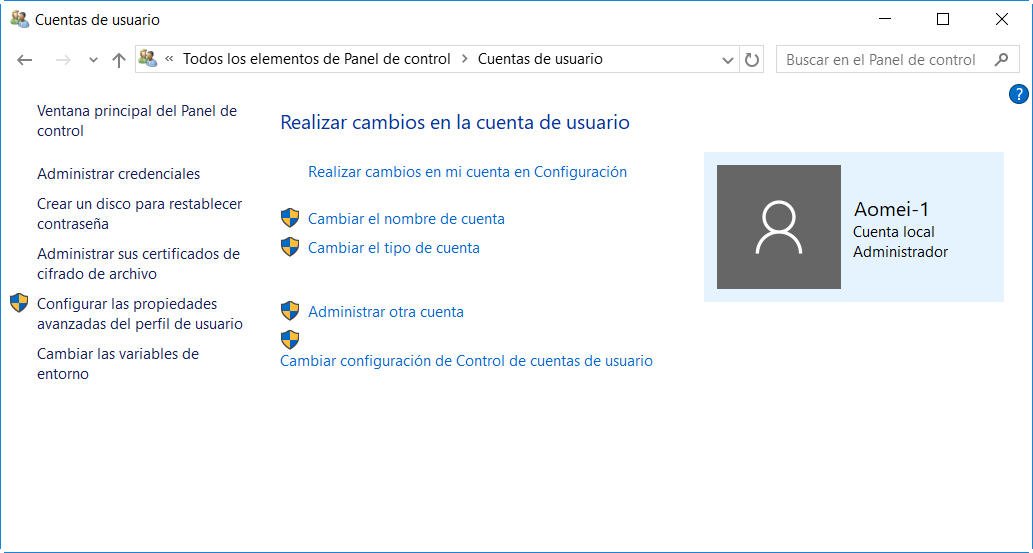This screenshot has width=1033, height=553.
Task: Maximize the Cuentas de usuario window
Action: pyautogui.click(x=943, y=19)
